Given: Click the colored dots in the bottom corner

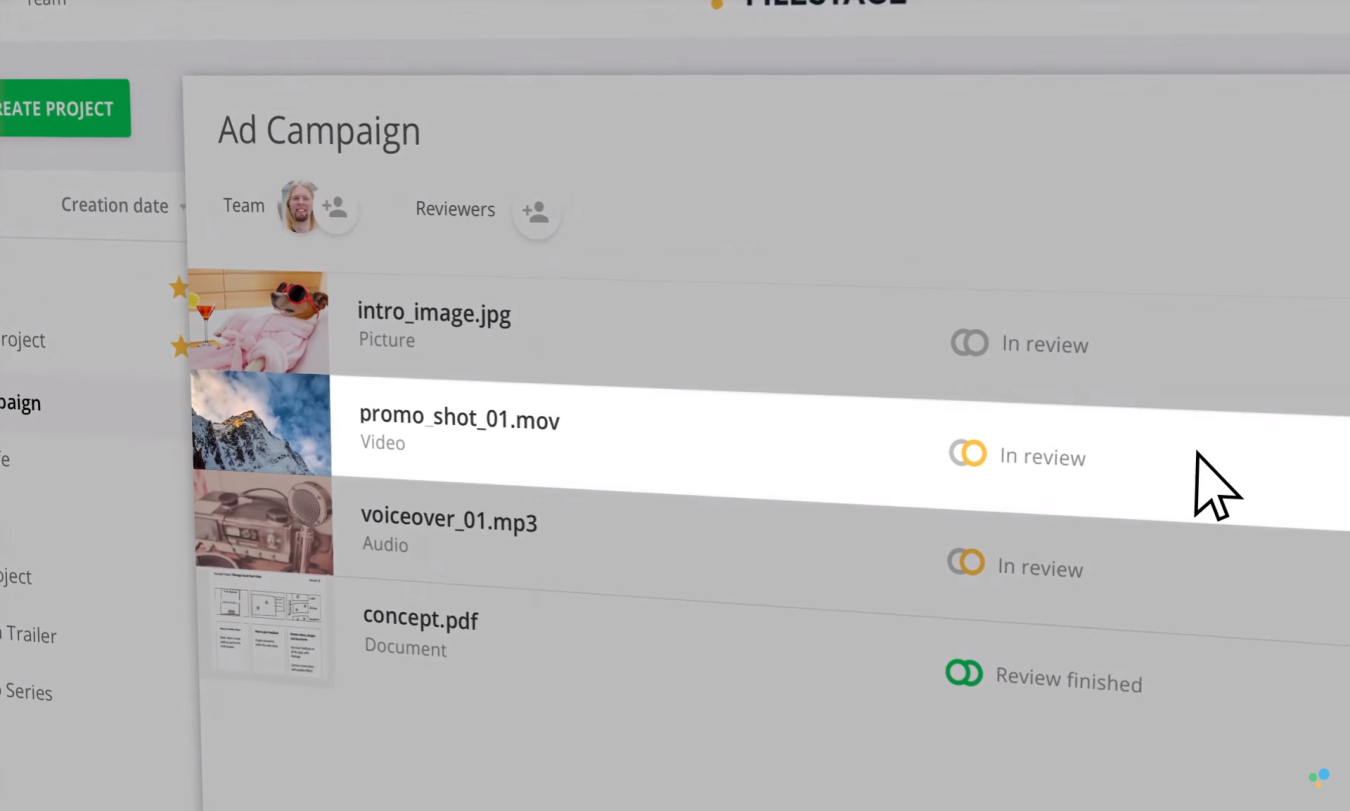Looking at the screenshot, I should pyautogui.click(x=1318, y=778).
